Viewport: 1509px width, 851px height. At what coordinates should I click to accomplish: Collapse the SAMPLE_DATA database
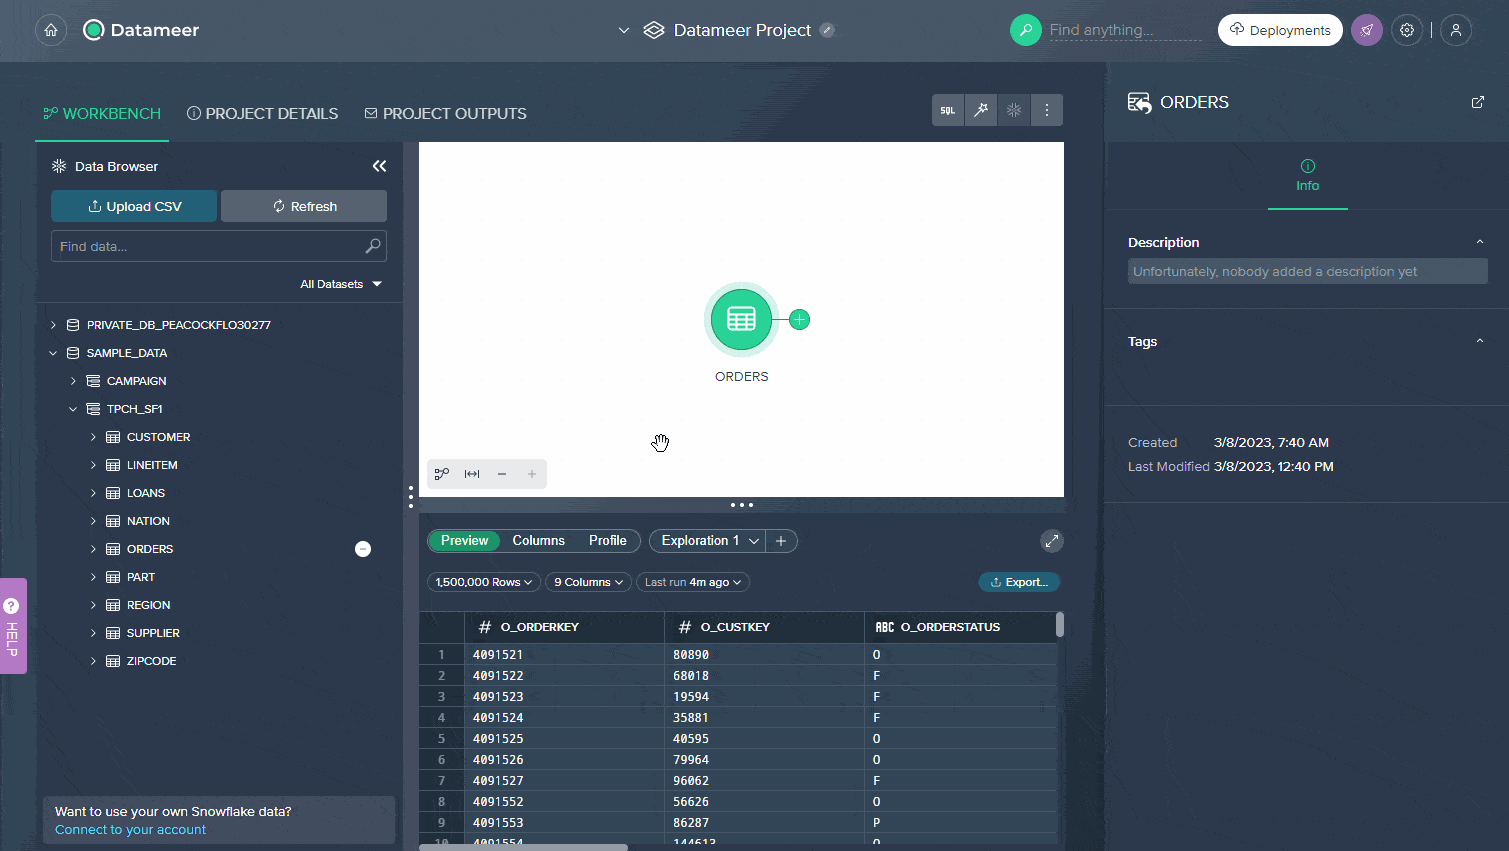[x=53, y=353]
